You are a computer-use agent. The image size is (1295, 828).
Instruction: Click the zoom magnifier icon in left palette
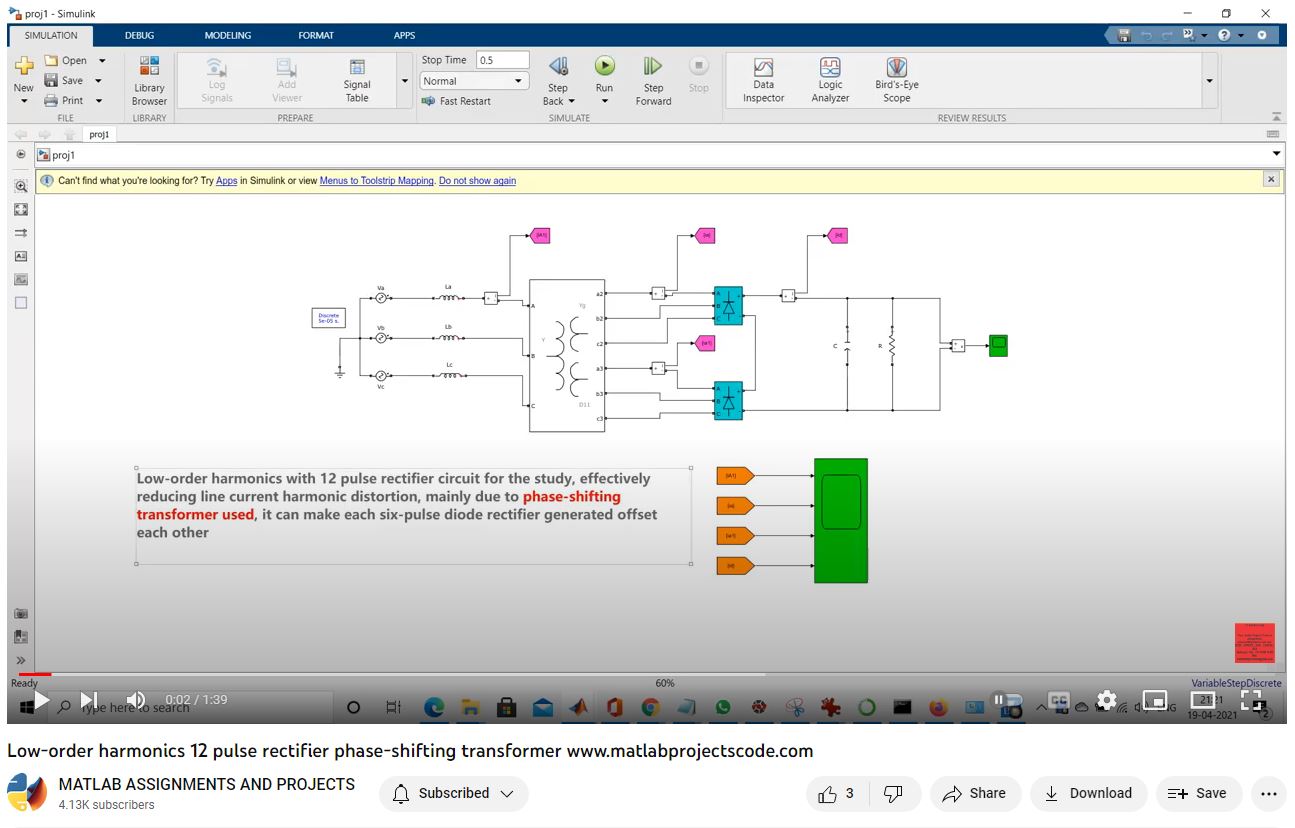pos(21,186)
